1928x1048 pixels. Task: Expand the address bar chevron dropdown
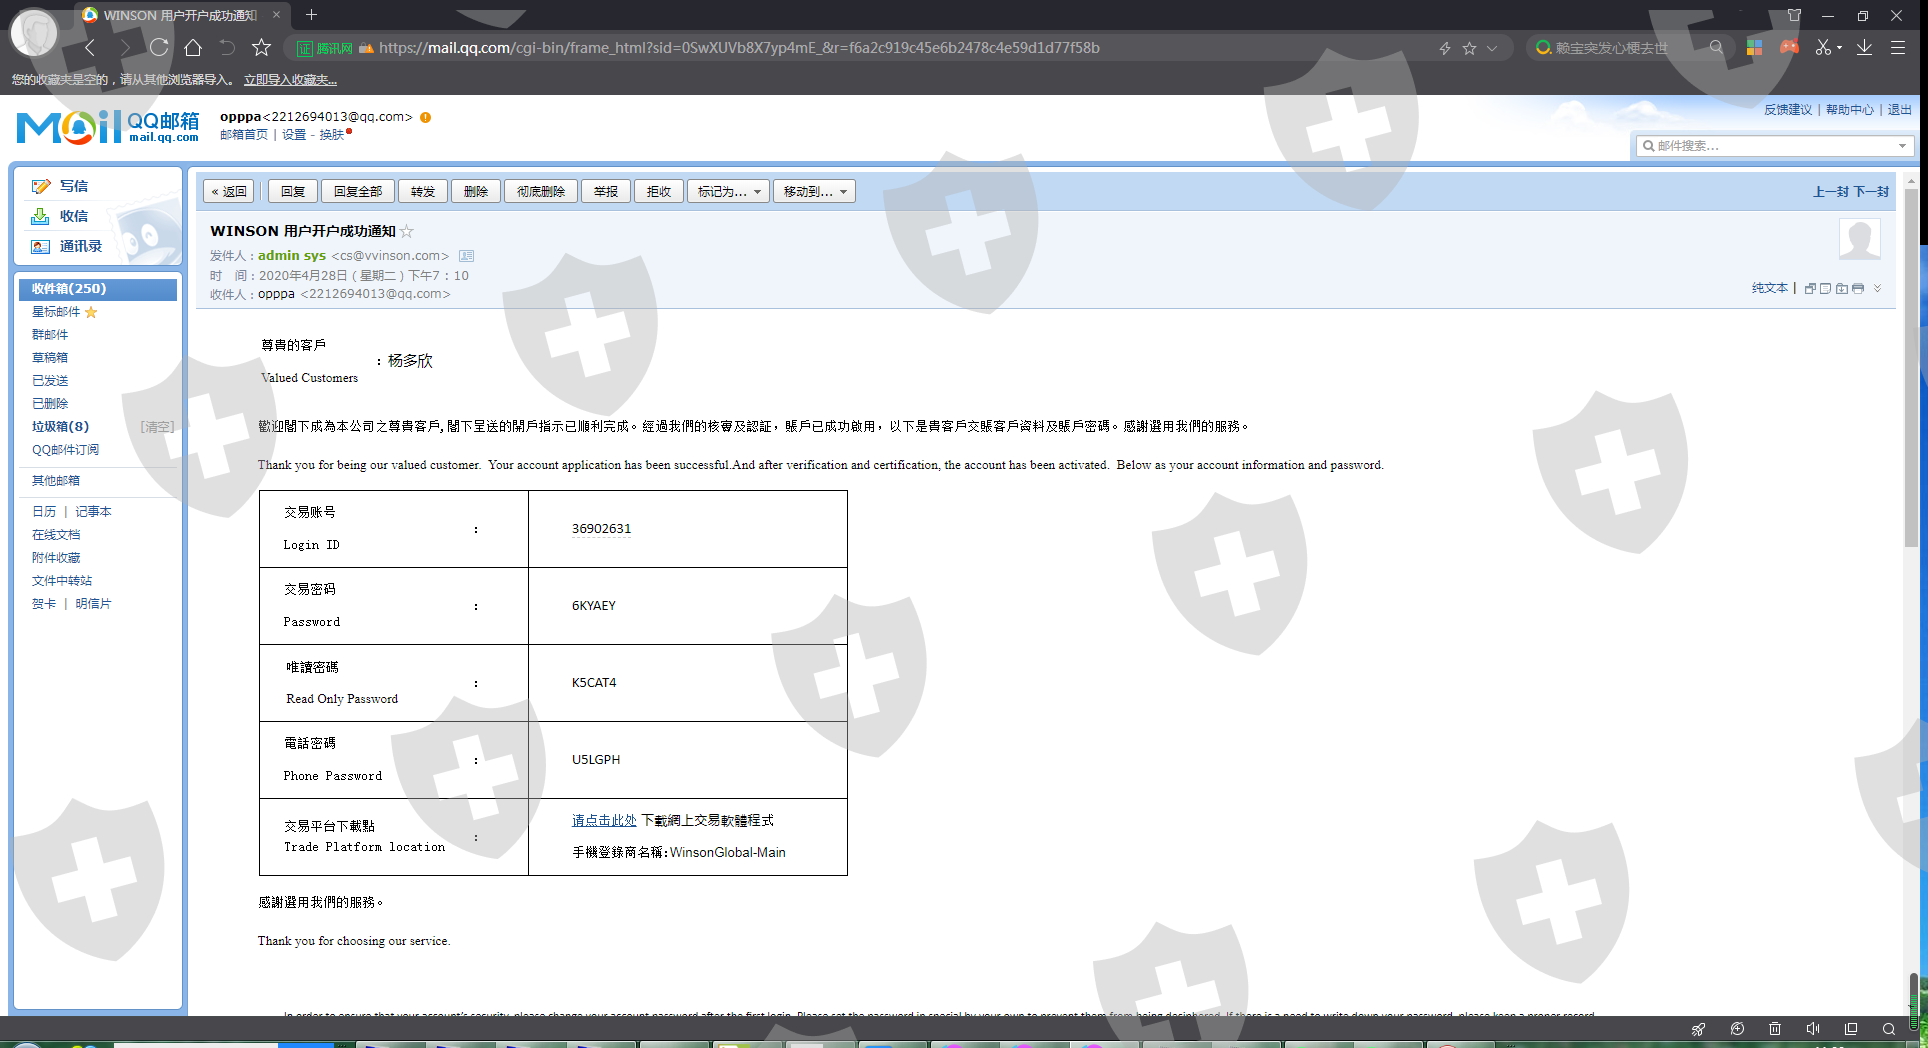(x=1492, y=48)
